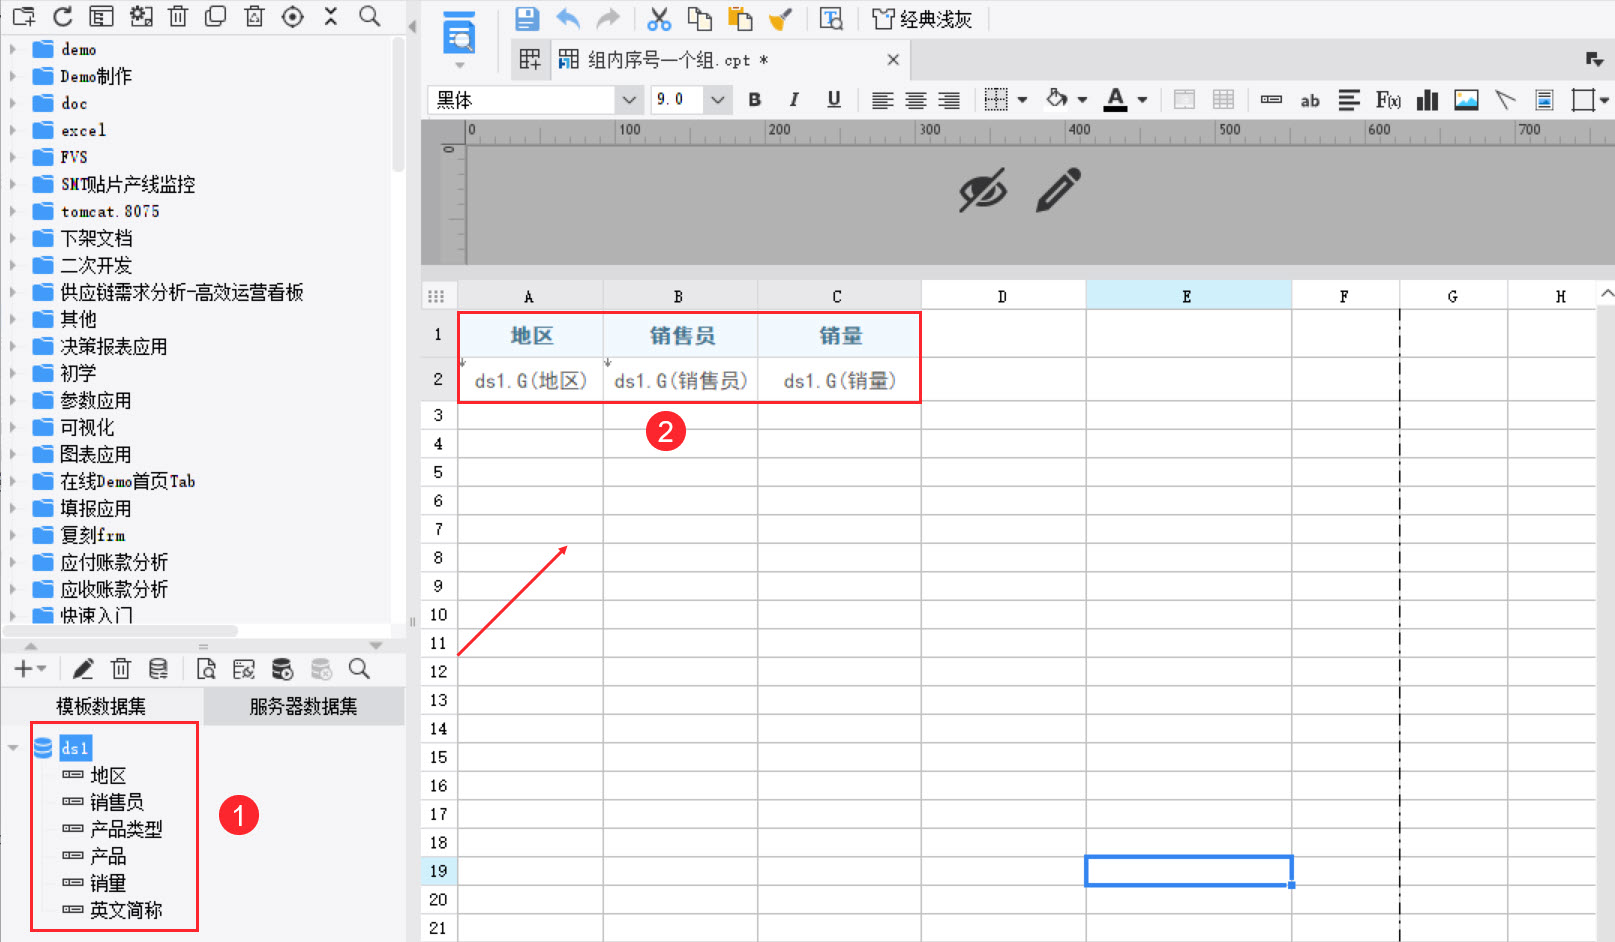Toggle parameter pane visibility eye icon
1615x942 pixels.
[983, 190]
